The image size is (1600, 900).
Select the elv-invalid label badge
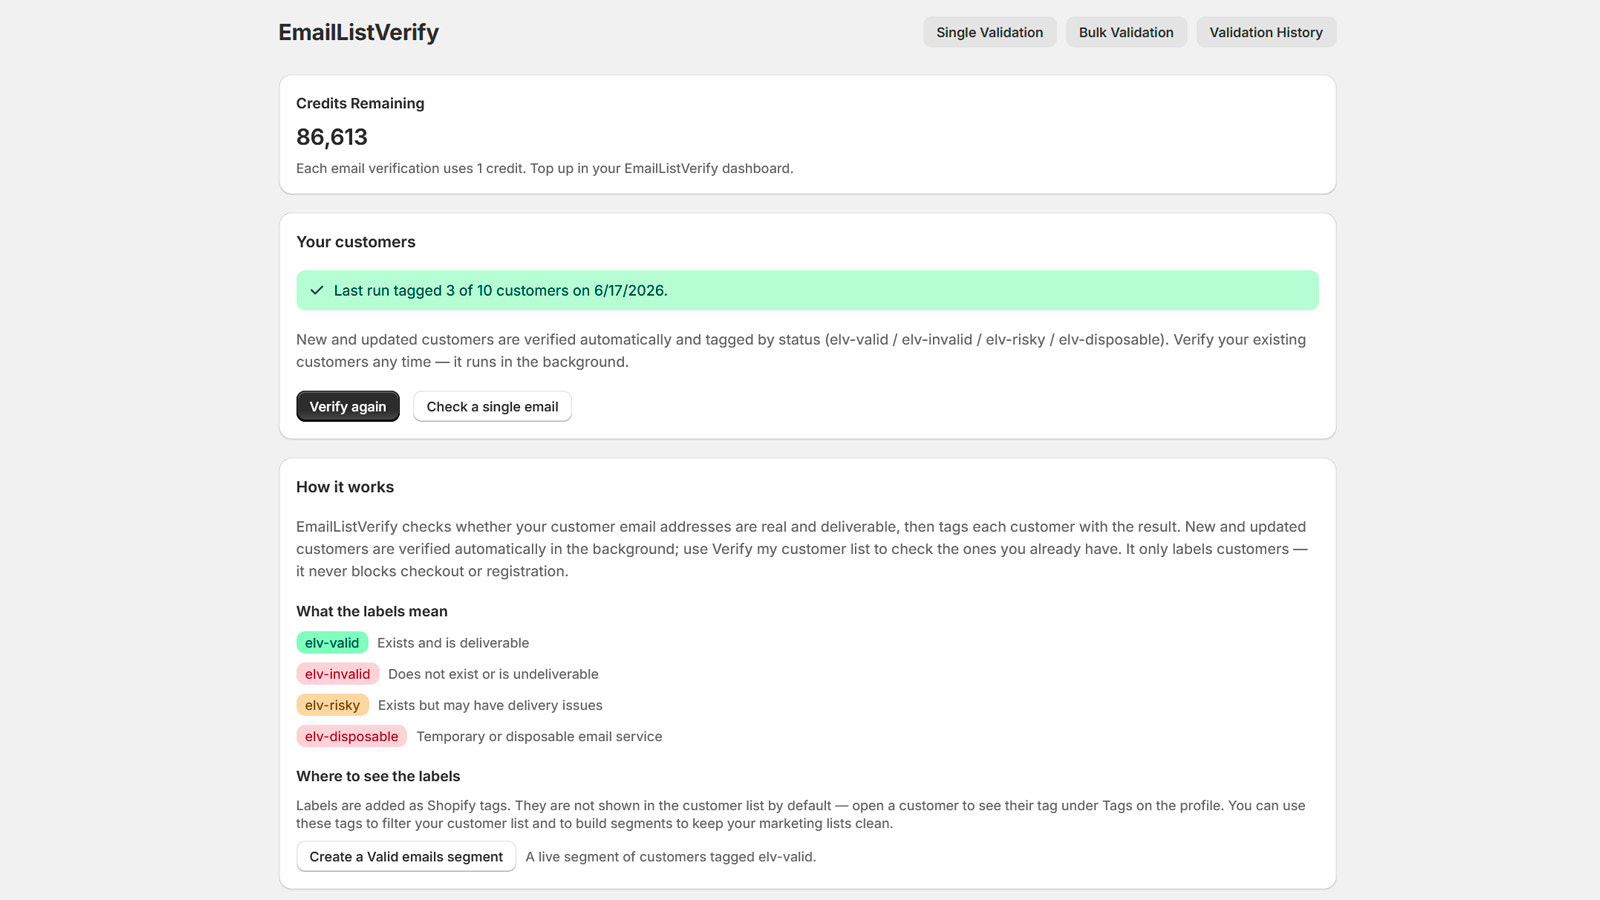click(338, 674)
